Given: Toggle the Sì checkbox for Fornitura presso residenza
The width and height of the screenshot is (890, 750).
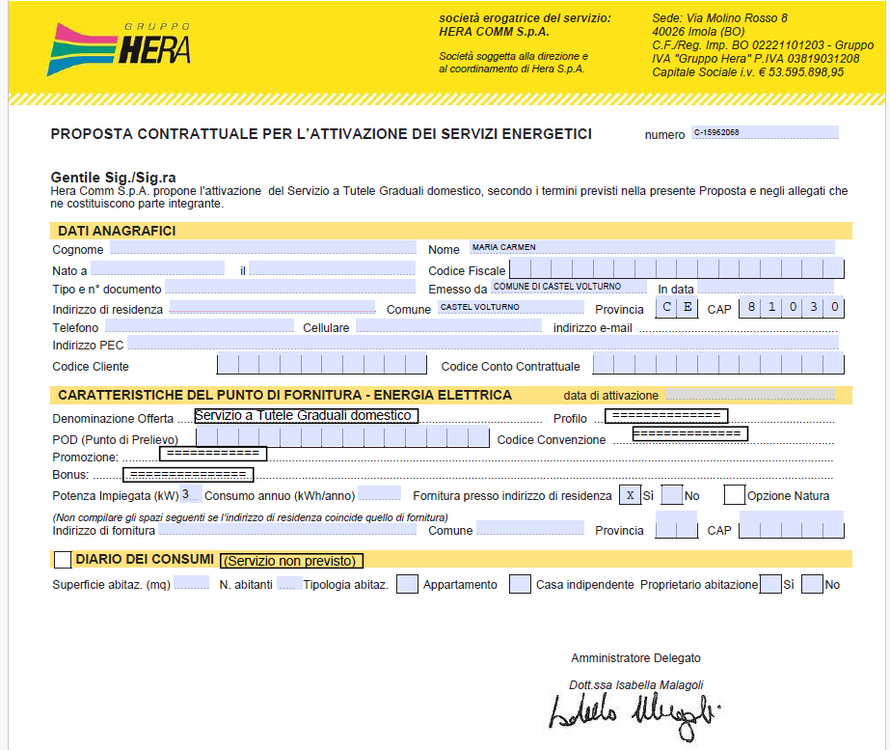Looking at the screenshot, I should 630,495.
